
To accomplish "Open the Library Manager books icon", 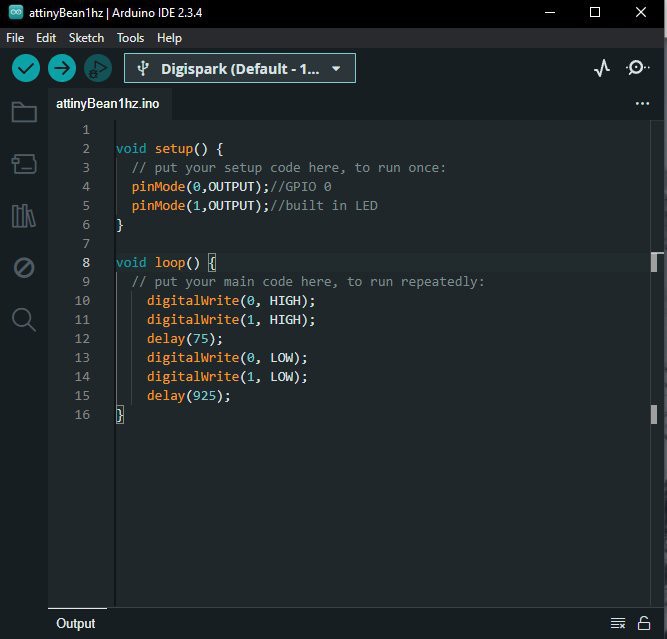I will point(24,216).
